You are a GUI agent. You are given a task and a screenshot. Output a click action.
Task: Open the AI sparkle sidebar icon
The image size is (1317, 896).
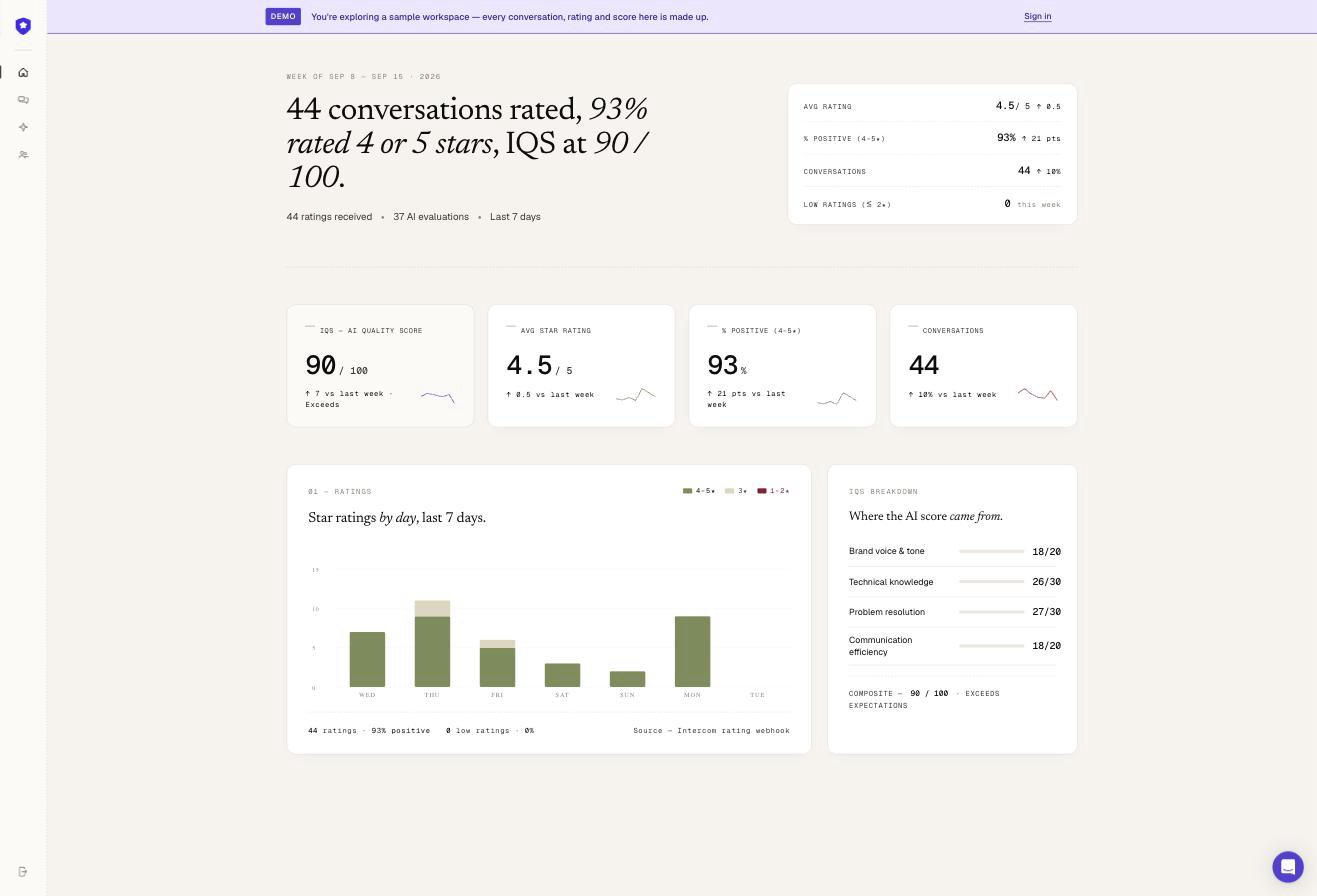point(23,127)
